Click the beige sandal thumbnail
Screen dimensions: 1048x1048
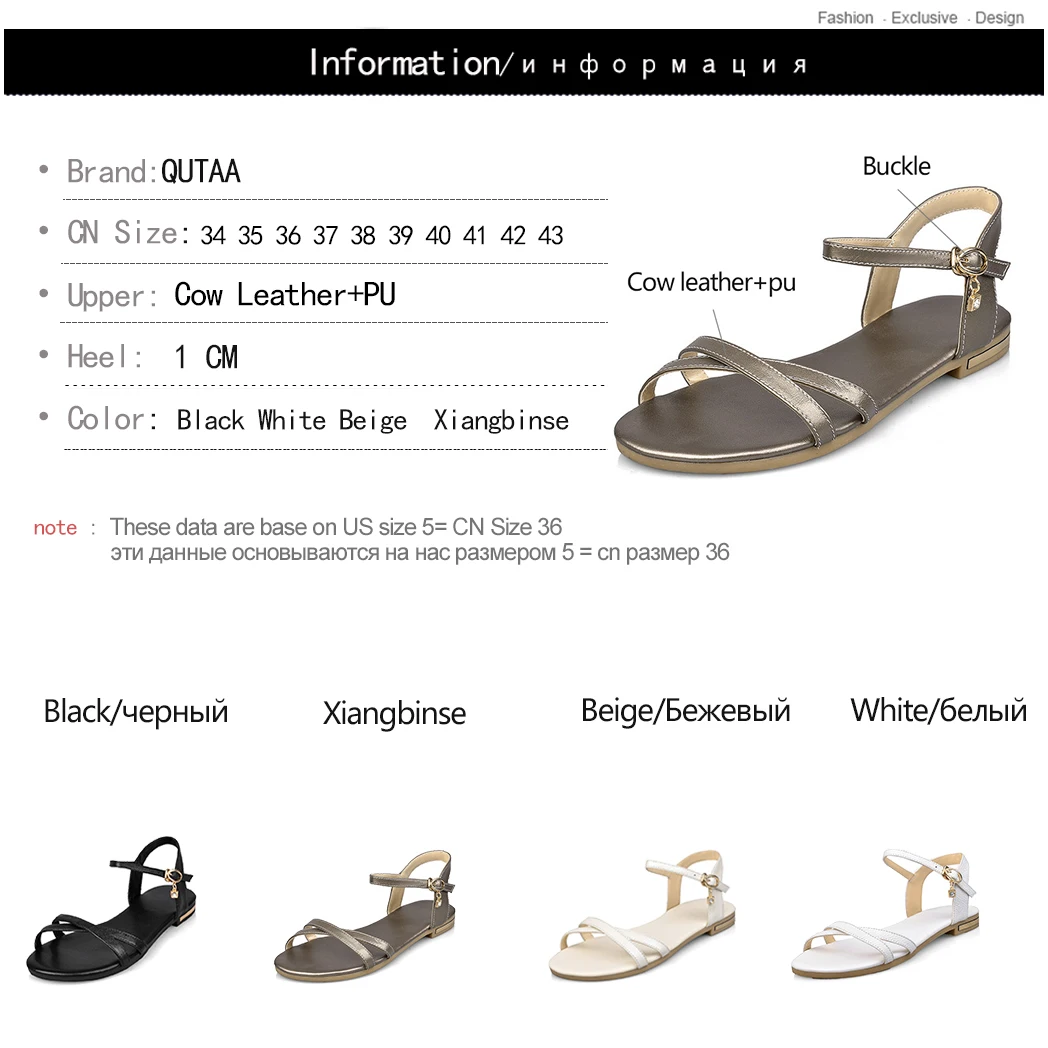pos(642,916)
